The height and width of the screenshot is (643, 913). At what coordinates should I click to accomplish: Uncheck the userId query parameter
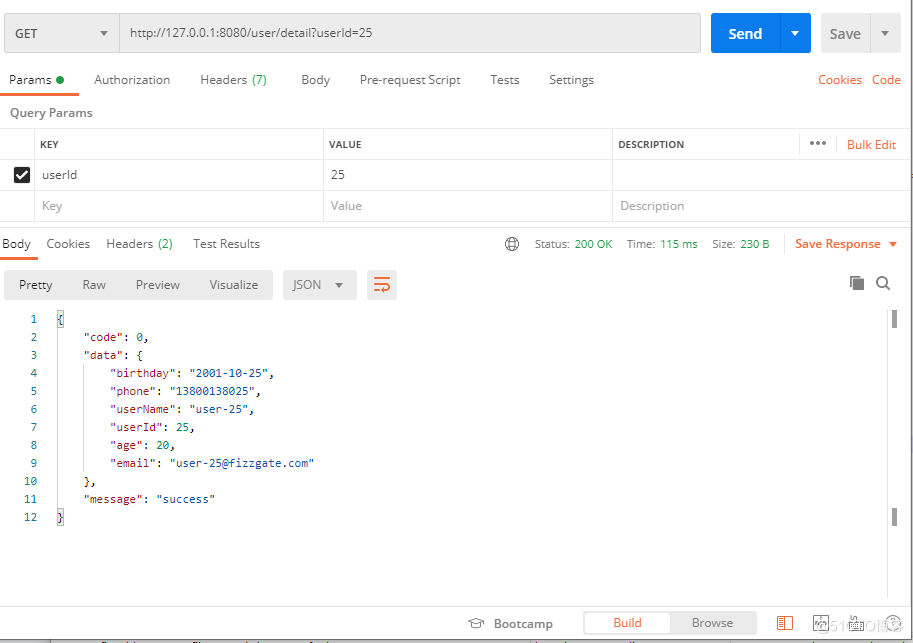coord(21,174)
